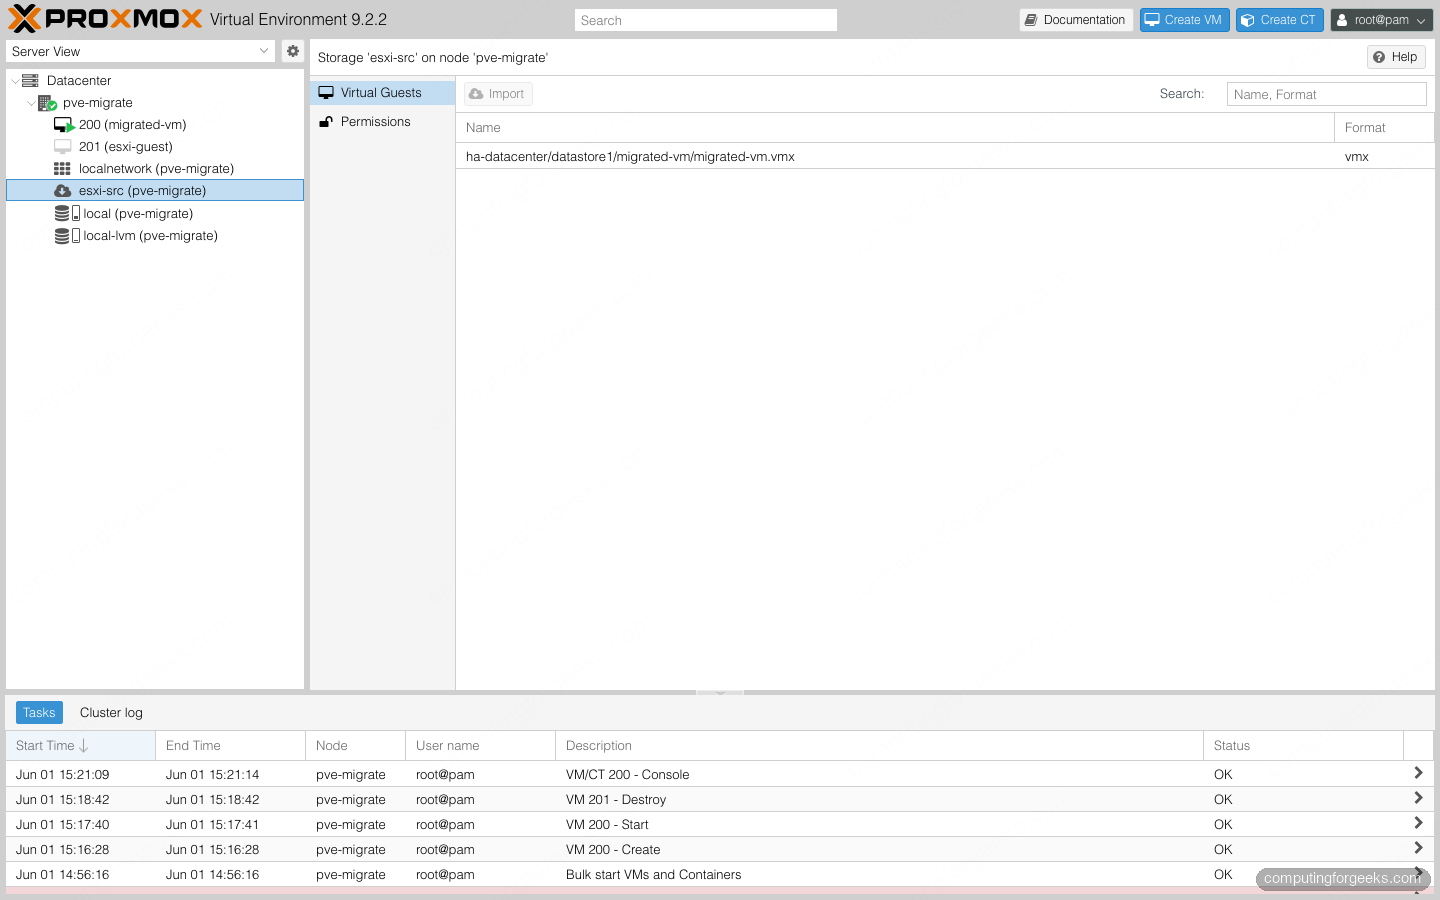Collapse the task log panel splitter
Screen dimensions: 1440x900
point(720,692)
